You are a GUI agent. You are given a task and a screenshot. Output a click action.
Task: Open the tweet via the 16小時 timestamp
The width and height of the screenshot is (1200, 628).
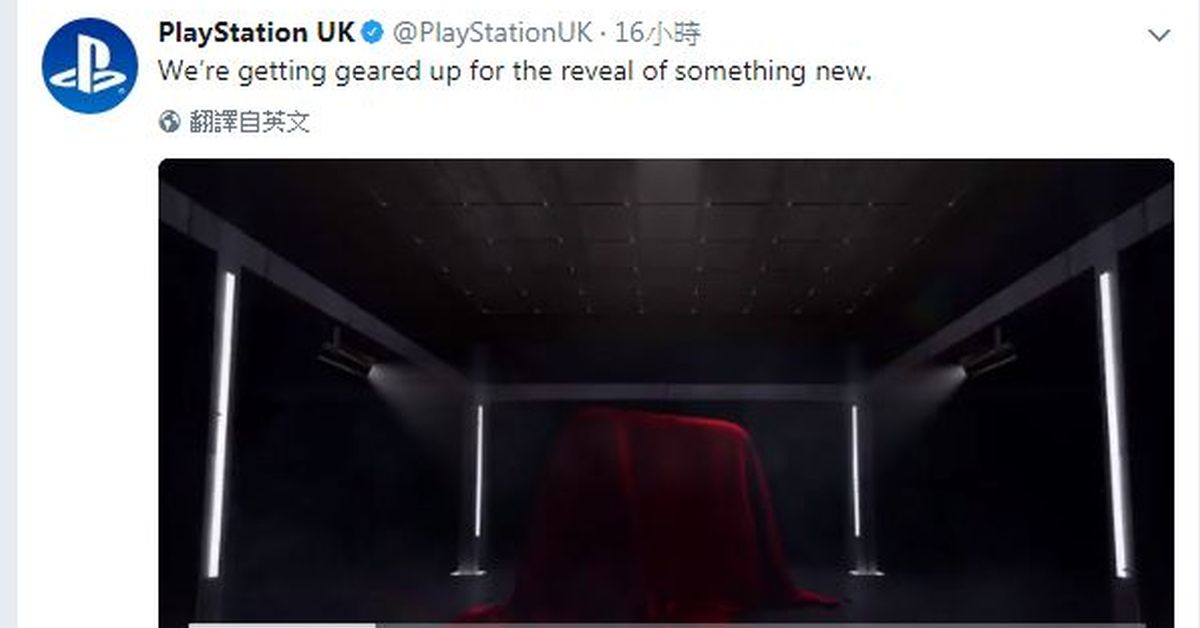658,34
